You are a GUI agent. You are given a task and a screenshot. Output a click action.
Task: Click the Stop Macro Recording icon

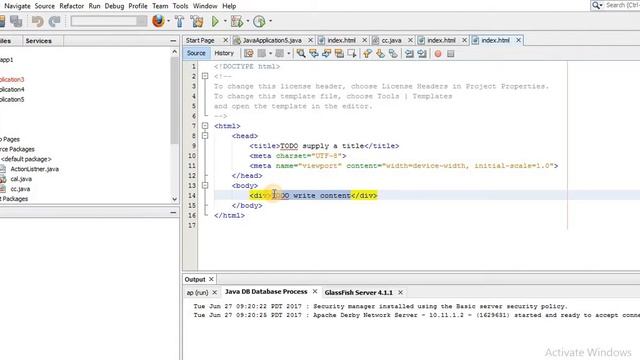451,53
